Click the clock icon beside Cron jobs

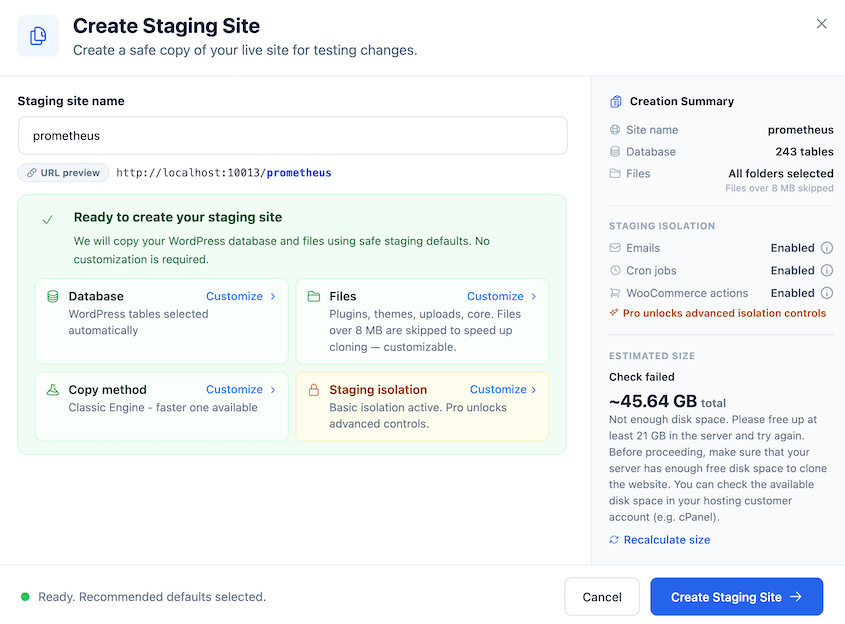[x=615, y=270]
